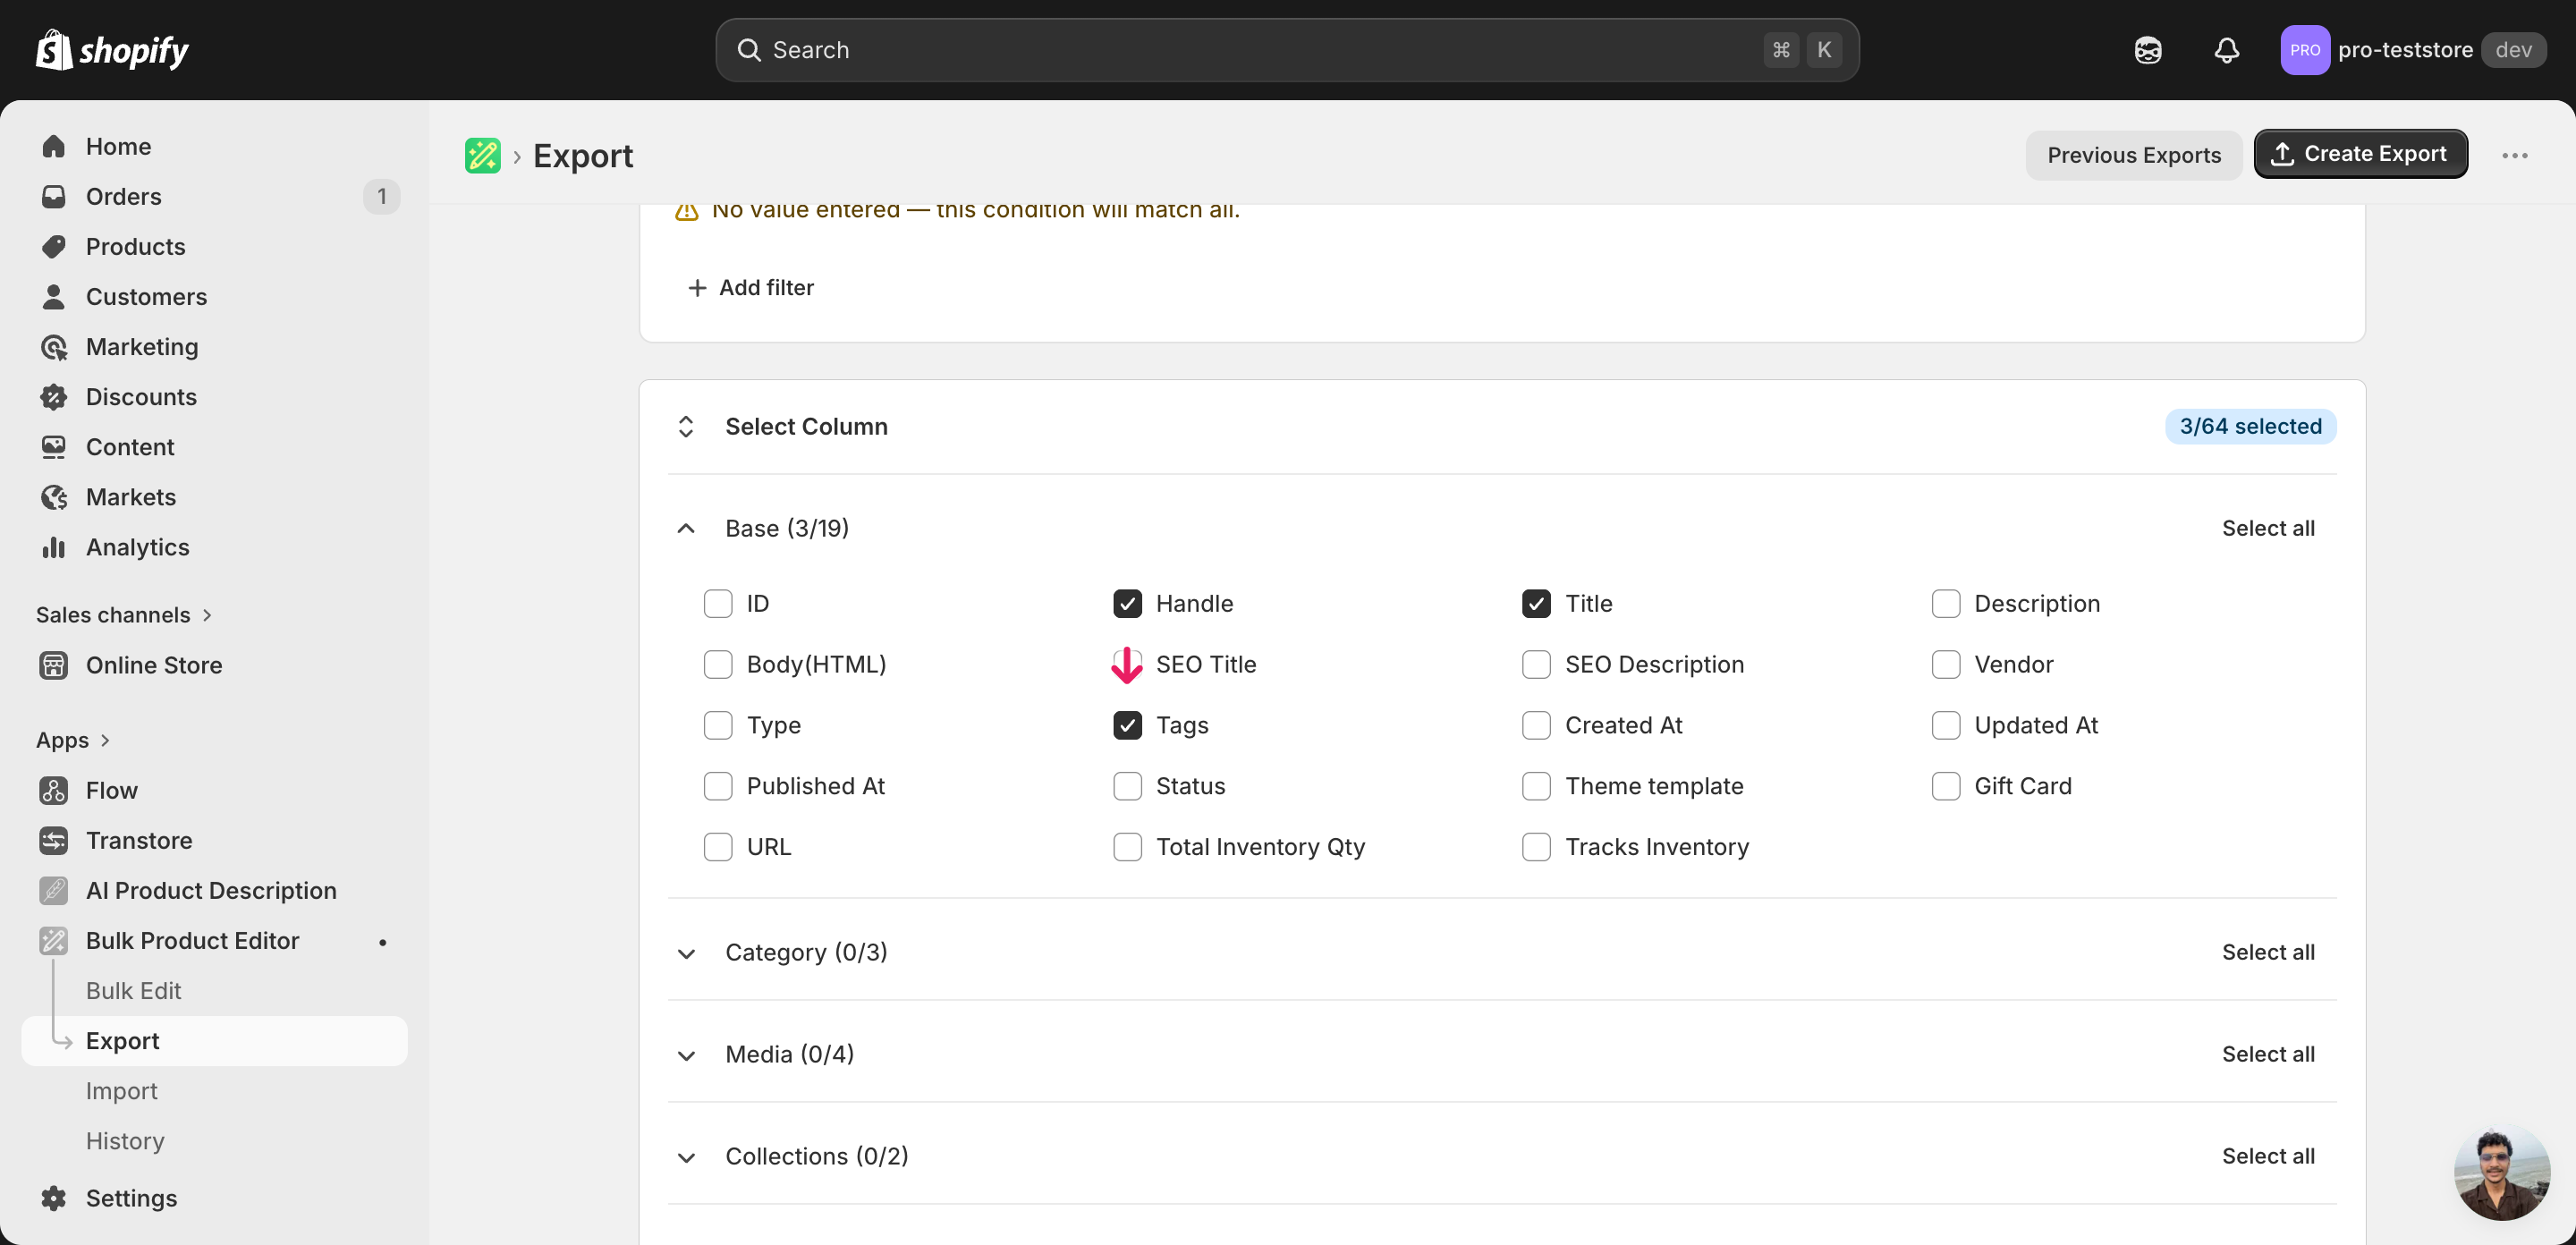Check the Vendor column checkbox
The image size is (2576, 1245).
[1945, 664]
